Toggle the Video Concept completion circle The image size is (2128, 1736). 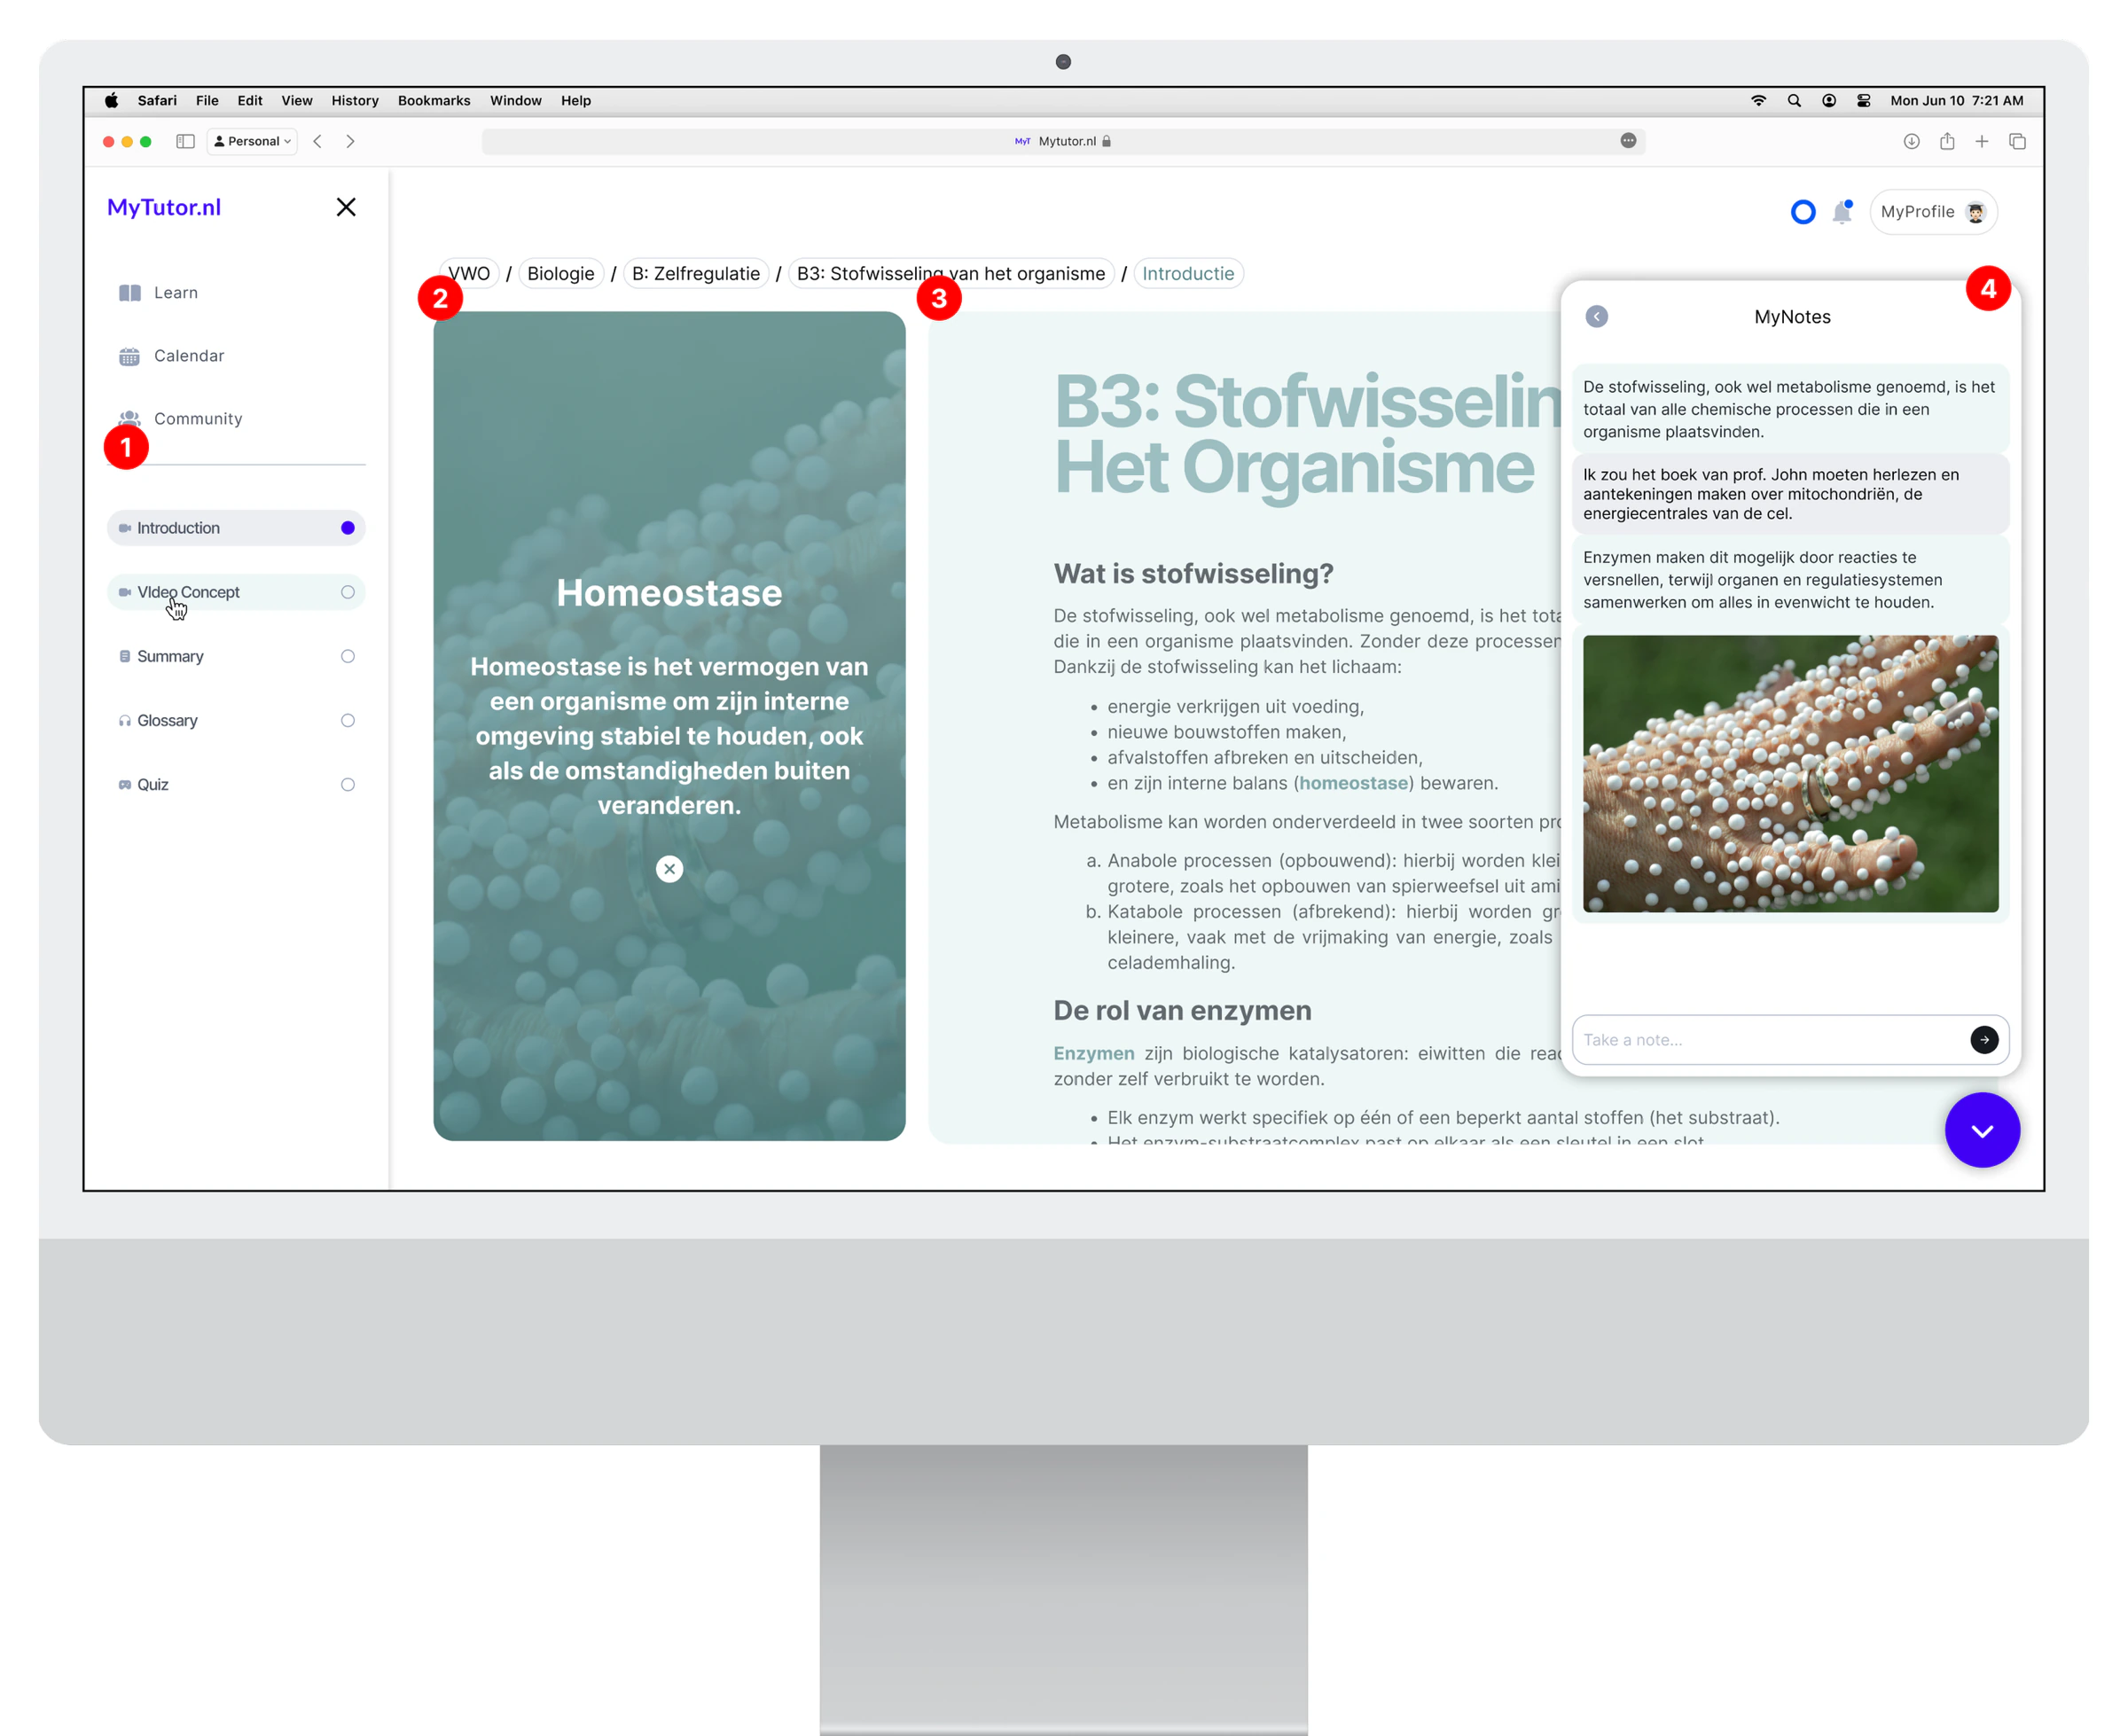[348, 592]
